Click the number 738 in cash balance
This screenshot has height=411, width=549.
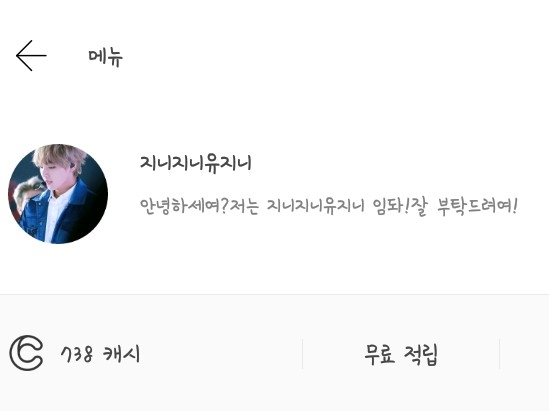point(77,354)
